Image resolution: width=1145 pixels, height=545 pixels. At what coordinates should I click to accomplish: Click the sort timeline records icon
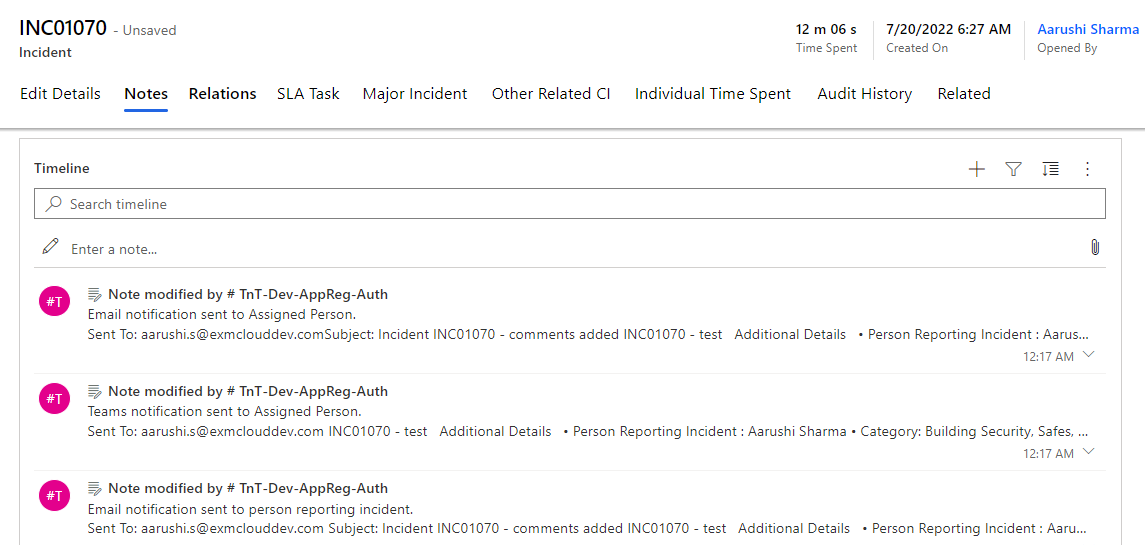(x=1050, y=169)
